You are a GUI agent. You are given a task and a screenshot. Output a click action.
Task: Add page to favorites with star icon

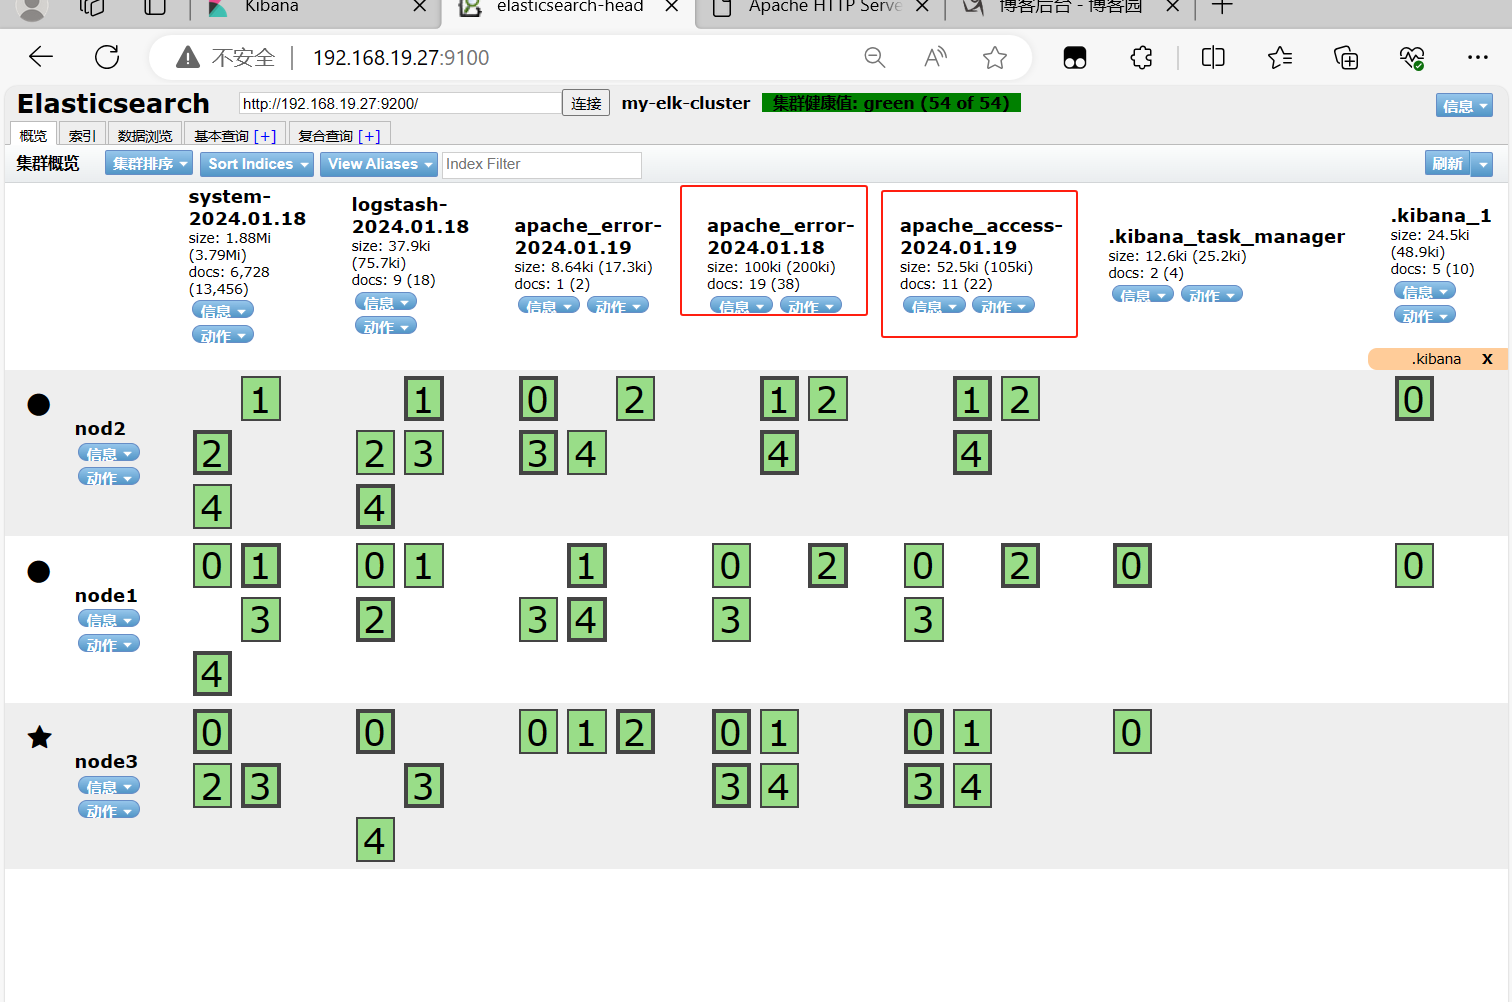(x=995, y=58)
